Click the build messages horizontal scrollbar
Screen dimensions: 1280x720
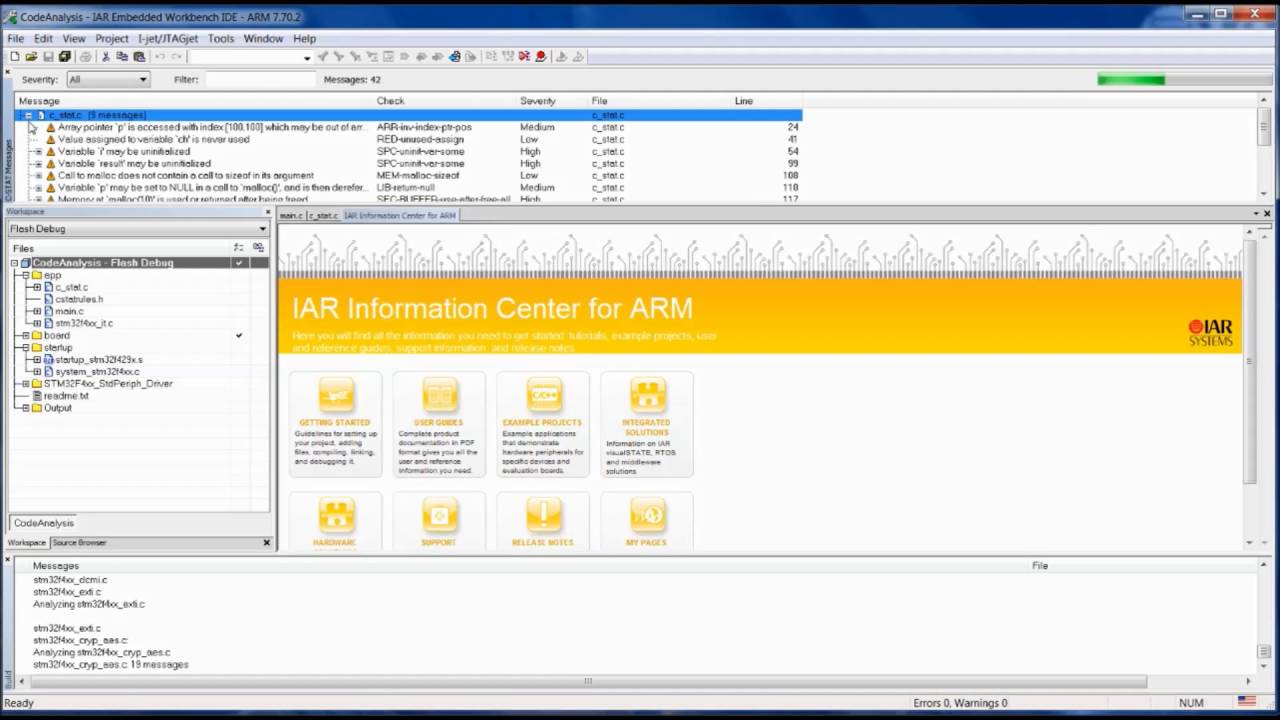click(x=588, y=681)
